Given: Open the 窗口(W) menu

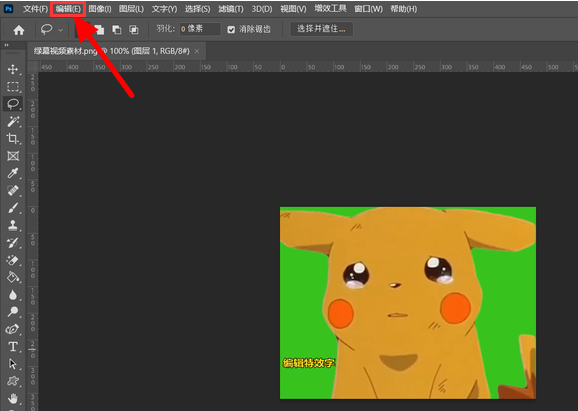Looking at the screenshot, I should [x=368, y=9].
